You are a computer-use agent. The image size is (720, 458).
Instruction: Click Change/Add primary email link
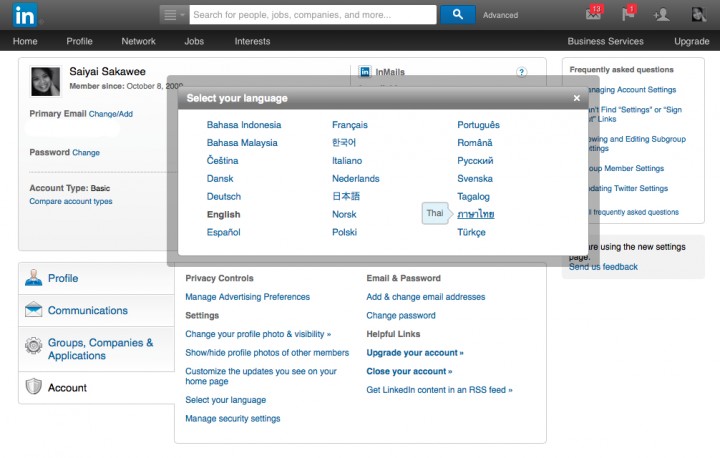tap(111, 114)
